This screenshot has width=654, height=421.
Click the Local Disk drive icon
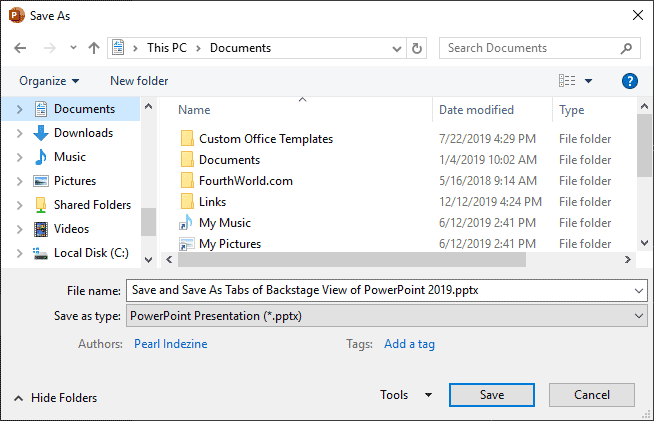(40, 253)
